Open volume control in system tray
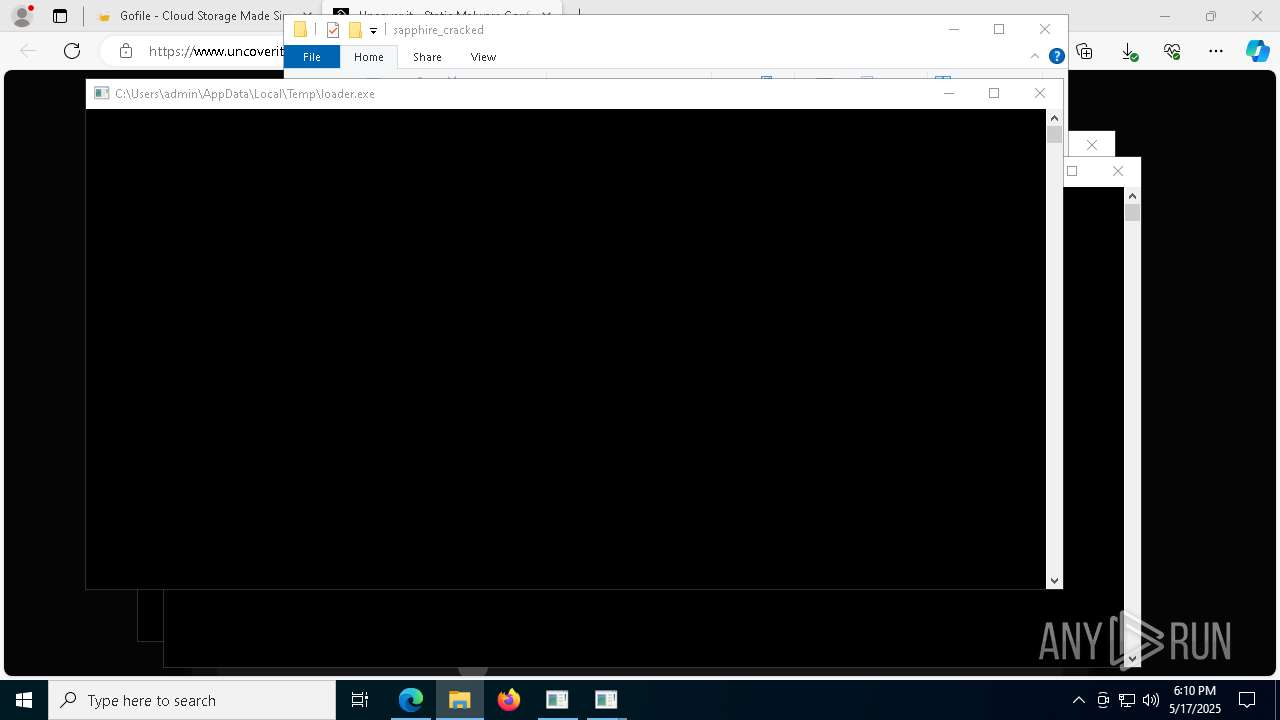 (x=1151, y=700)
